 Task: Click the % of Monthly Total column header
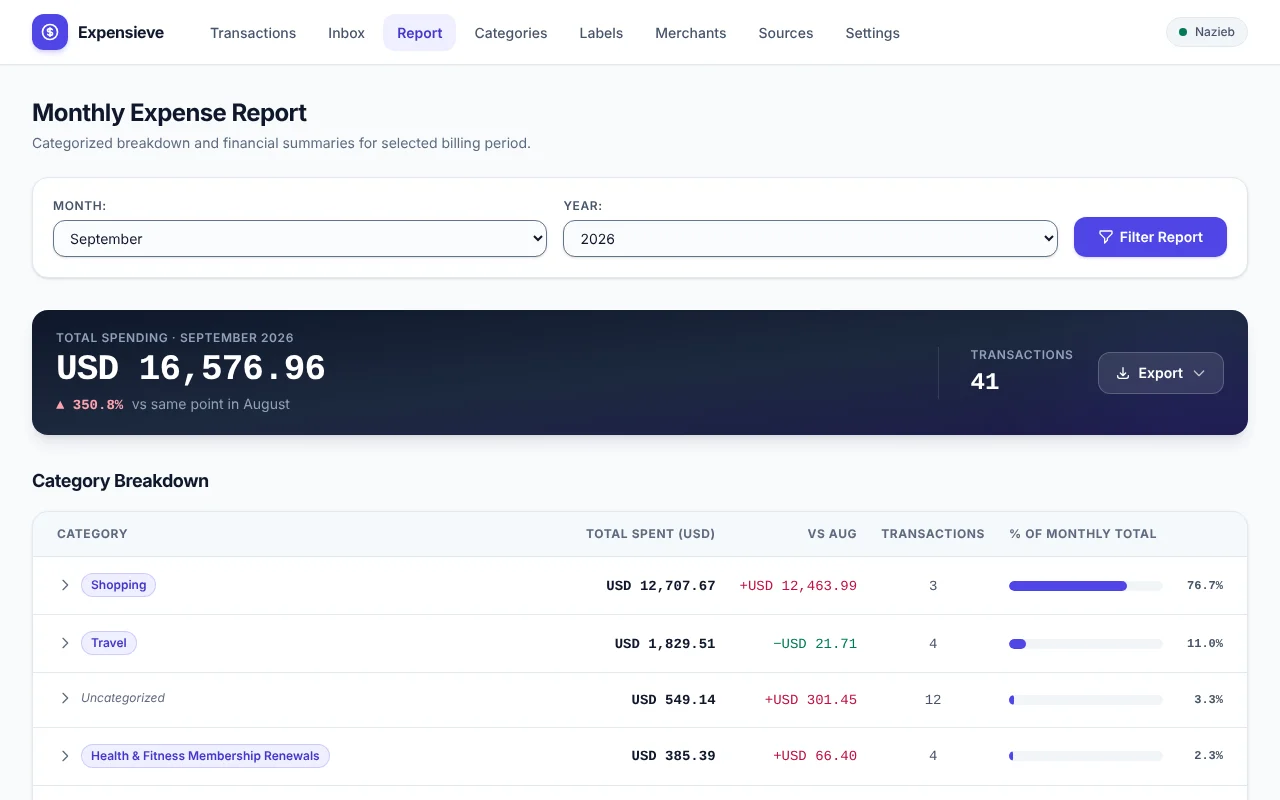click(1083, 534)
